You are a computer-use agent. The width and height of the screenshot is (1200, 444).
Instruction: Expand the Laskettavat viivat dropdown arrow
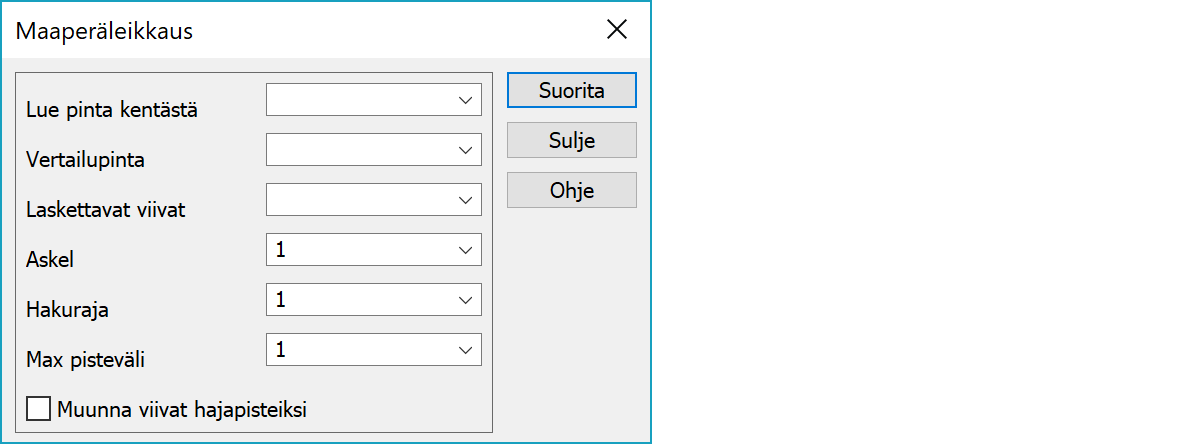(x=465, y=200)
